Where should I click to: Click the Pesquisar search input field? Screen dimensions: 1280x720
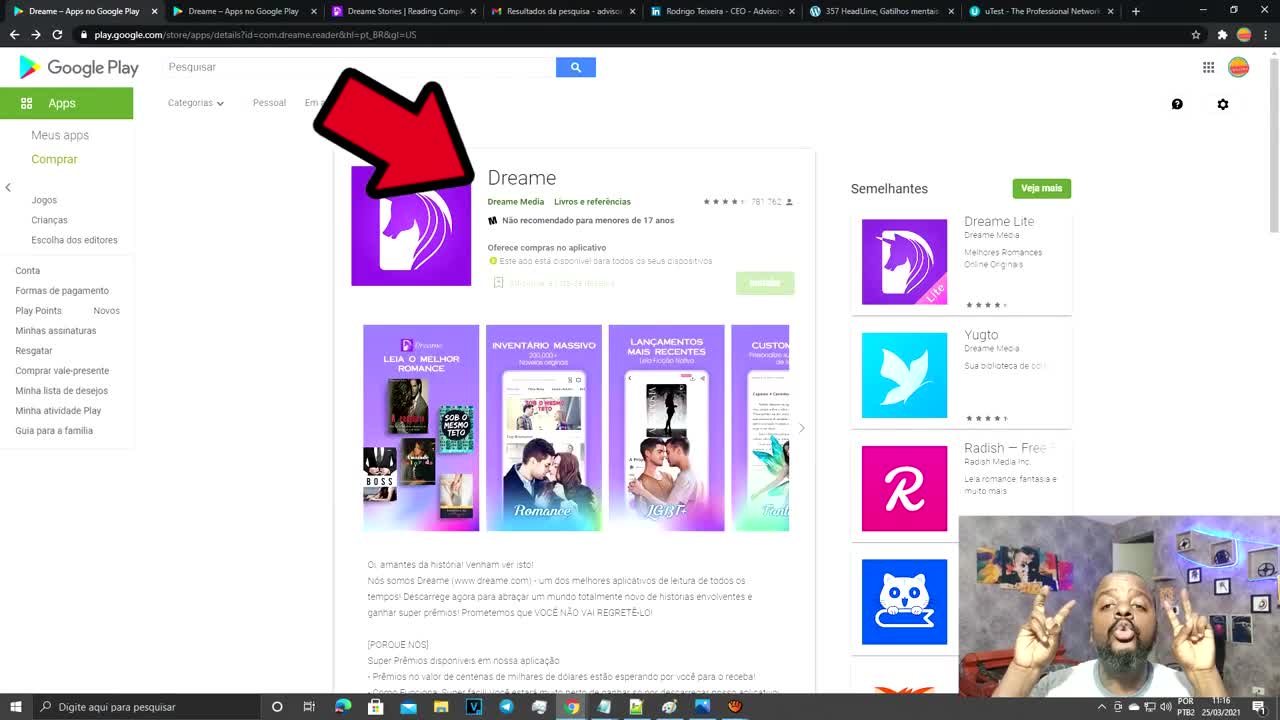coord(359,67)
